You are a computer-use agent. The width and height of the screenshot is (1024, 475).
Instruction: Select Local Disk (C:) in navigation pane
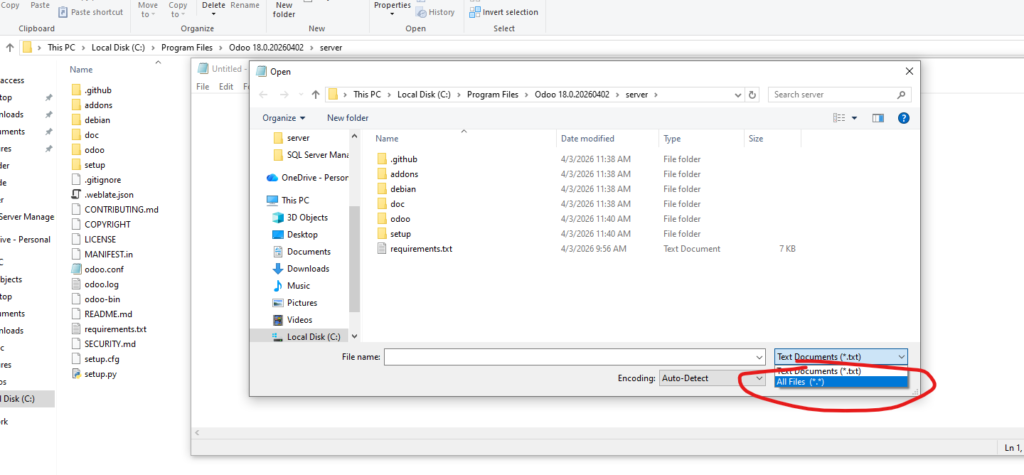click(312, 337)
